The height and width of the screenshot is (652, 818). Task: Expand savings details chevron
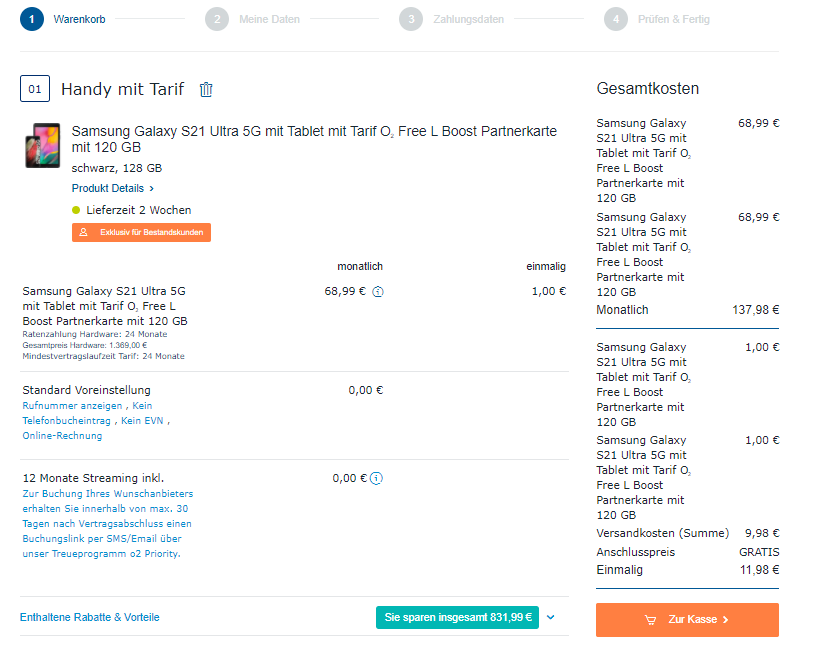tap(550, 618)
